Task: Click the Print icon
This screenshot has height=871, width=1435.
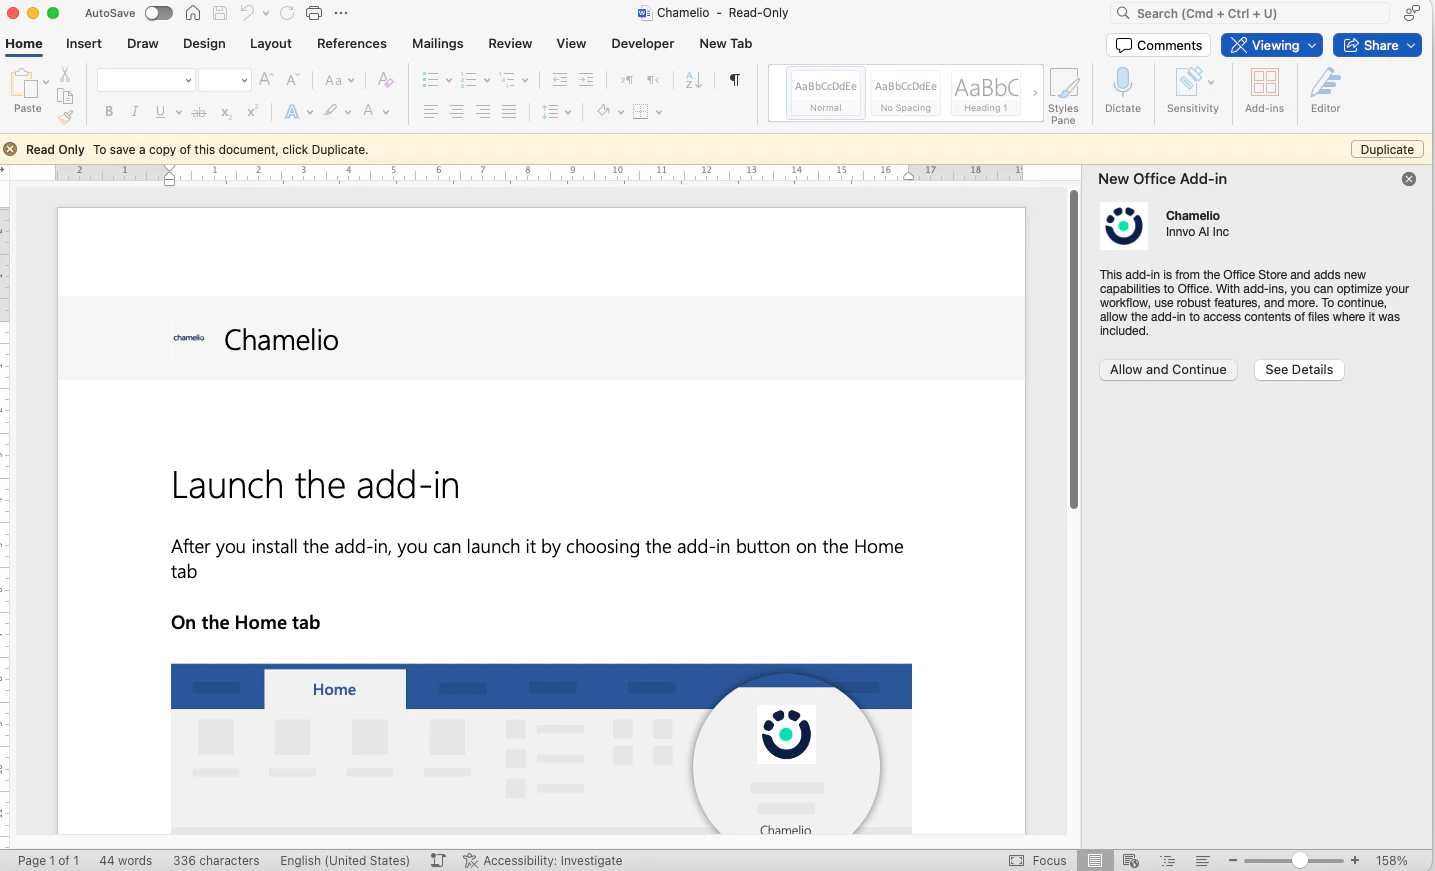Action: 314,13
